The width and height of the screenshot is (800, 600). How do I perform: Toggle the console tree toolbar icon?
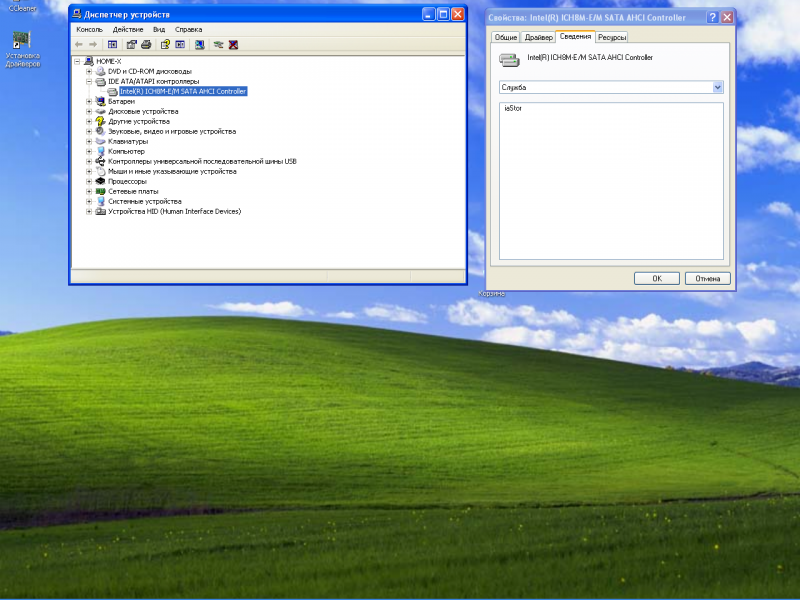113,45
